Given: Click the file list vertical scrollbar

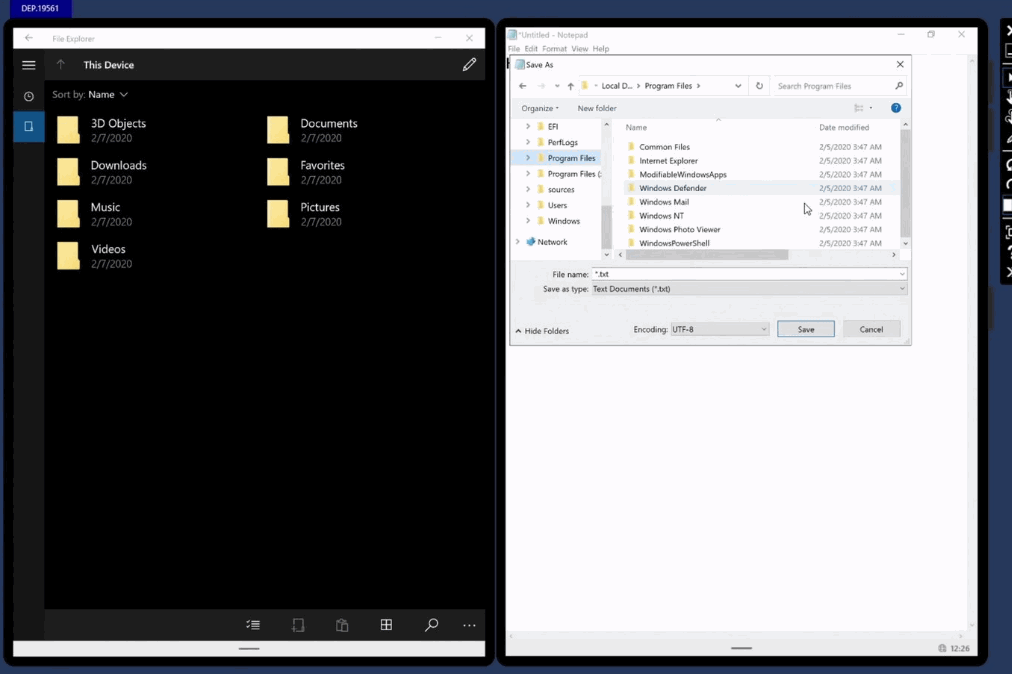Looking at the screenshot, I should click(906, 183).
